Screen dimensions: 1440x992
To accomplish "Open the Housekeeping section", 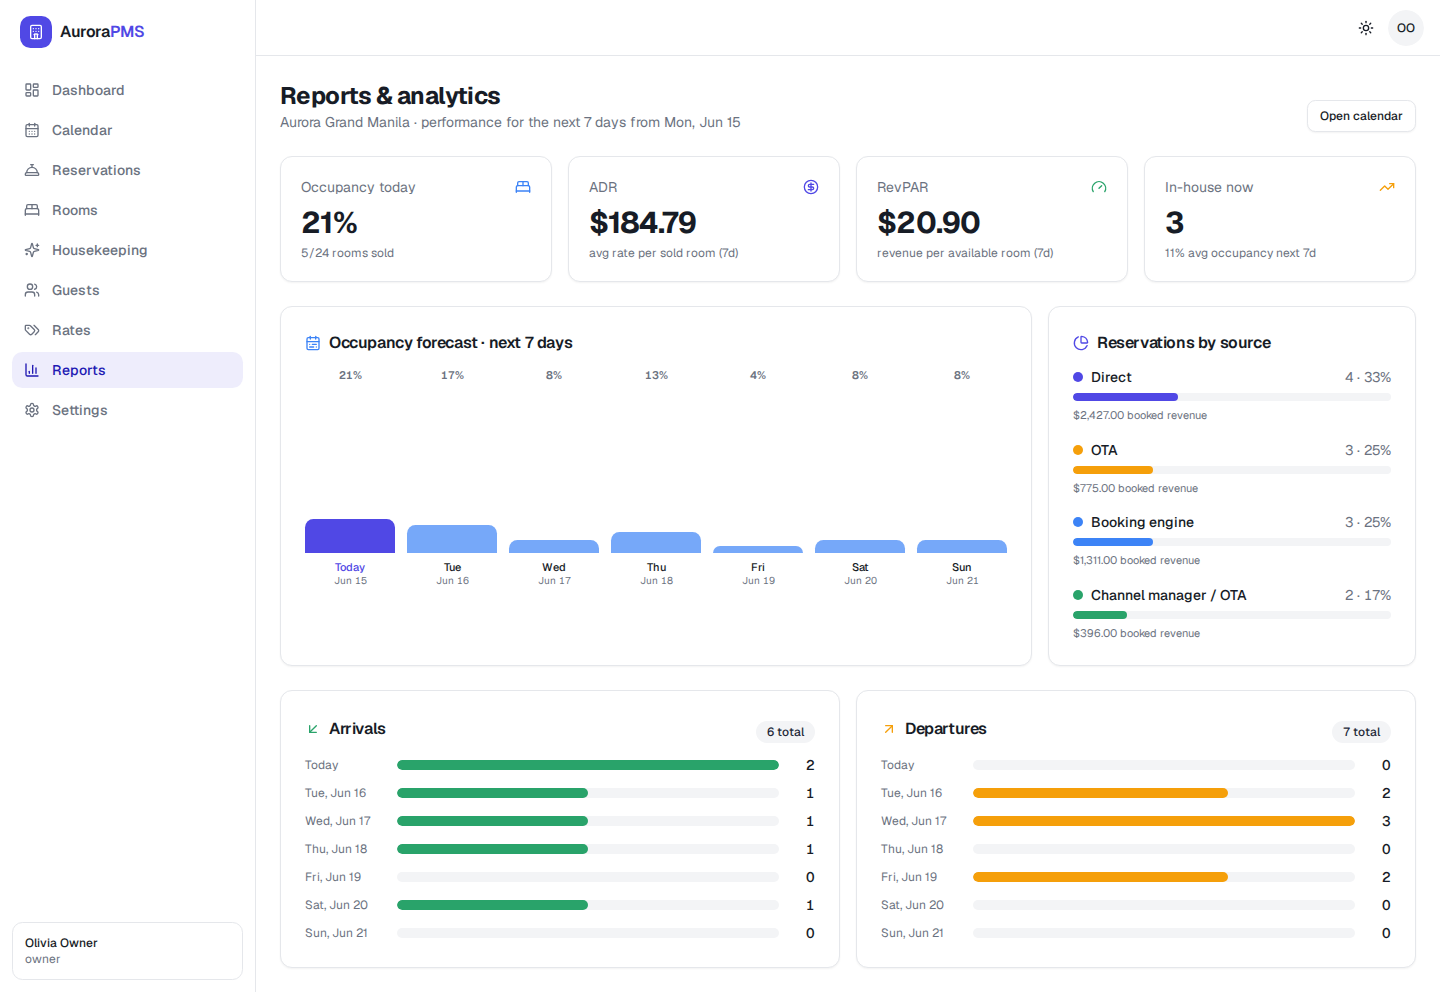I will tap(127, 250).
